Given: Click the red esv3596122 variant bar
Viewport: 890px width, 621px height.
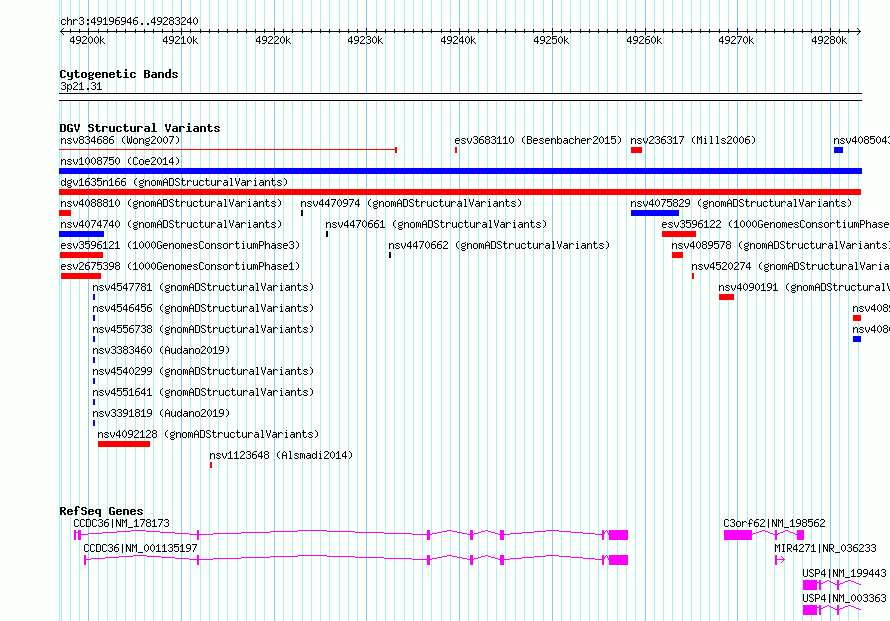Looking at the screenshot, I should pyautogui.click(x=679, y=234).
